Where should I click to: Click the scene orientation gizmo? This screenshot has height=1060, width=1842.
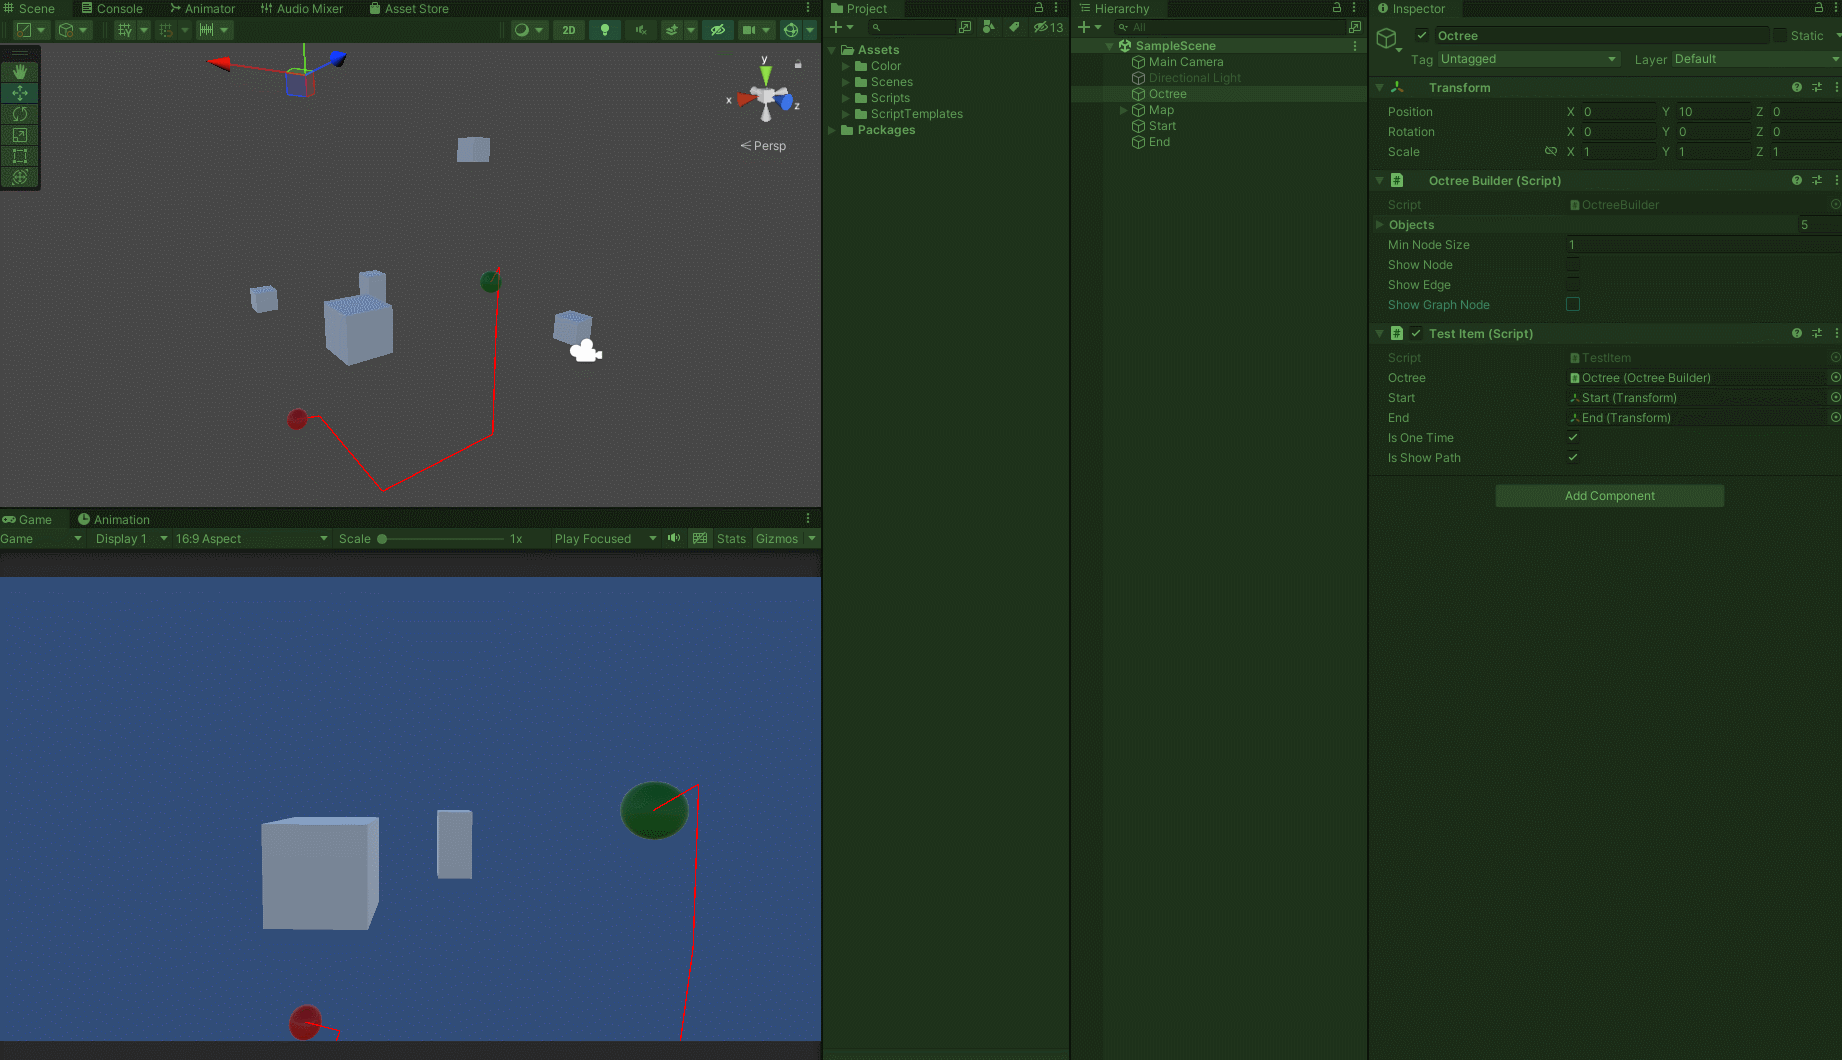click(766, 99)
